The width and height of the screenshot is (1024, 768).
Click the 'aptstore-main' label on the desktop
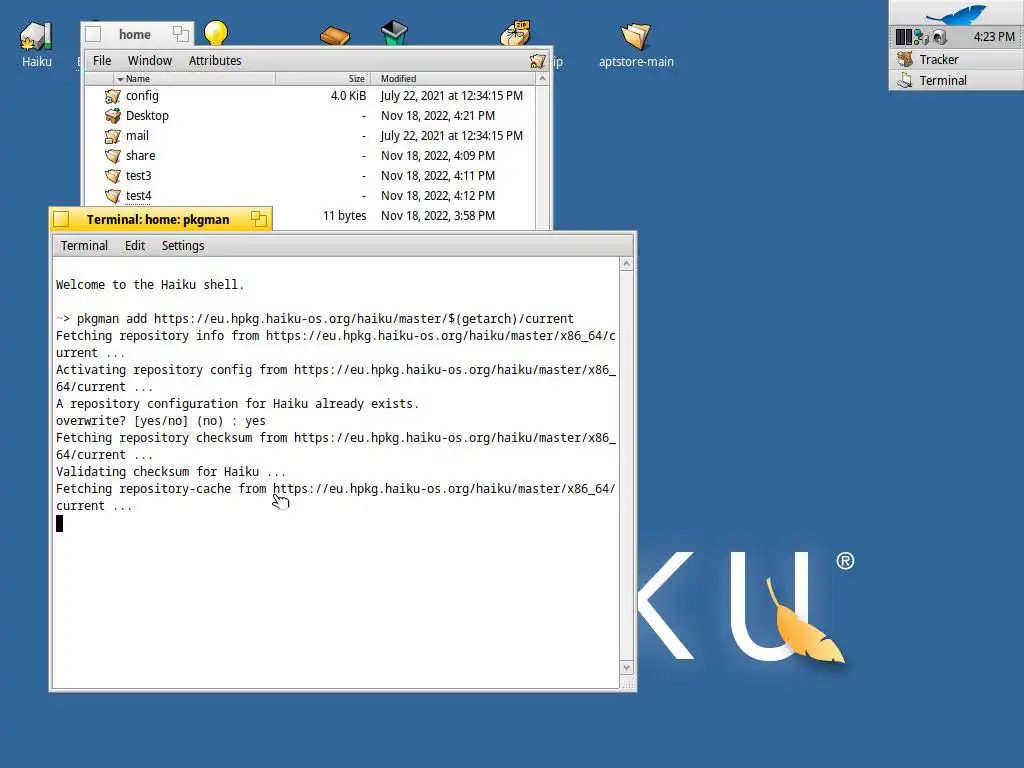click(636, 61)
